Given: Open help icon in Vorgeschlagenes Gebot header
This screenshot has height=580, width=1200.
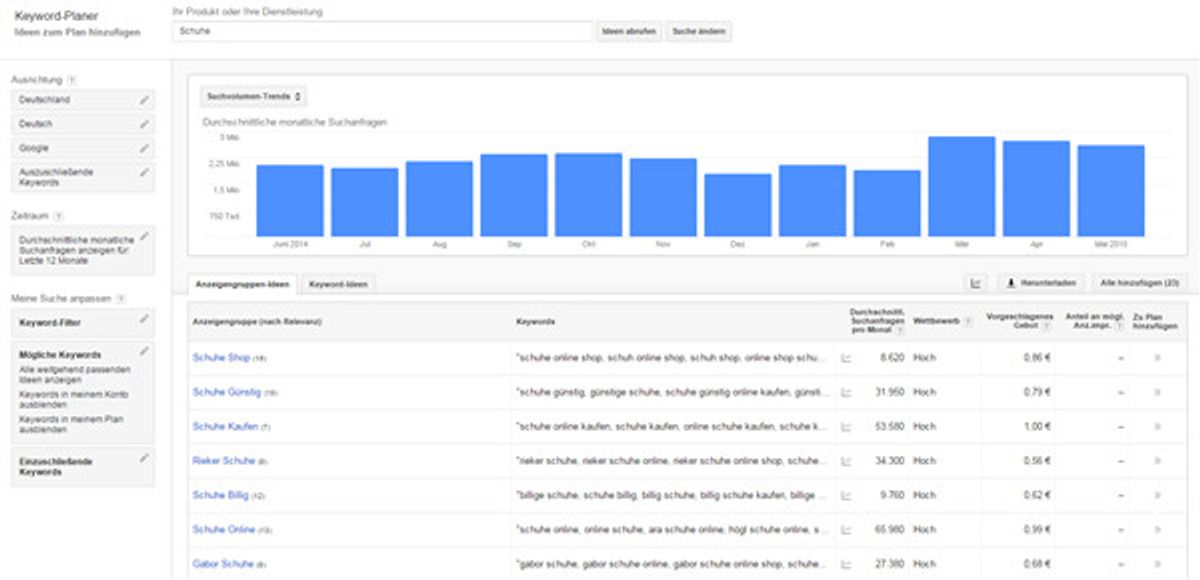Looking at the screenshot, I should click(x=1047, y=326).
